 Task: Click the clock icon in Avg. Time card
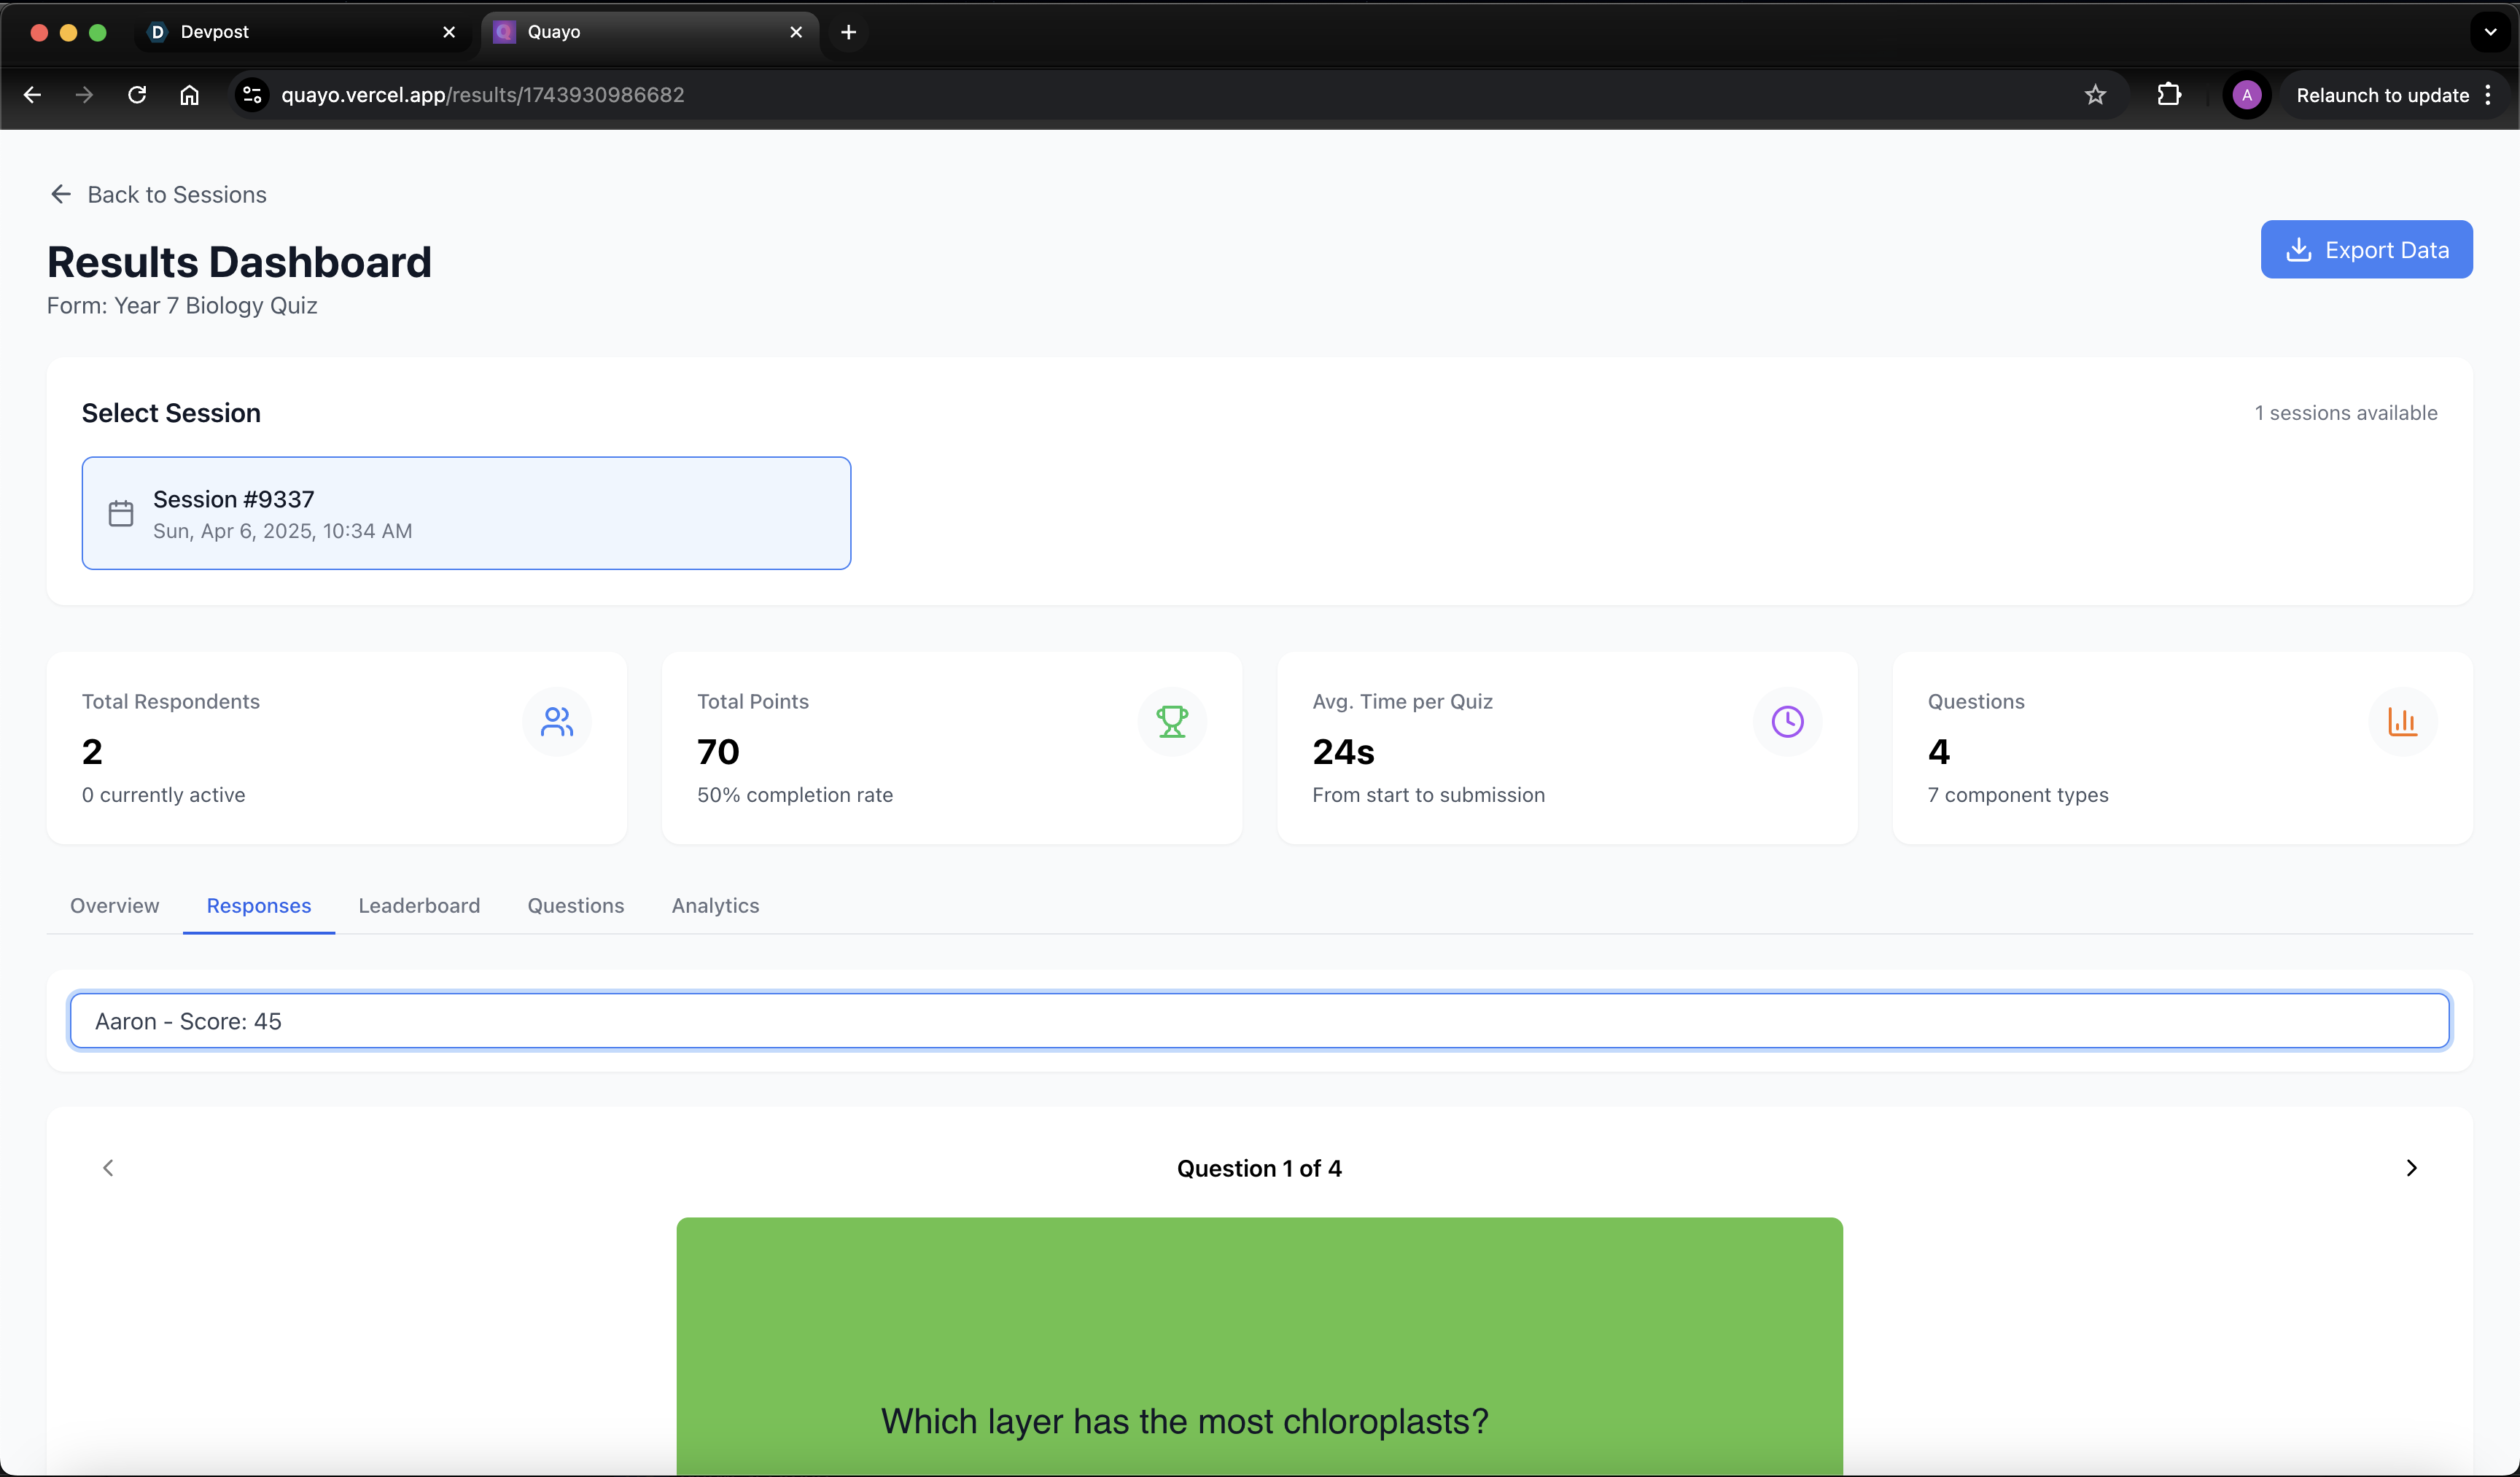click(x=1787, y=721)
